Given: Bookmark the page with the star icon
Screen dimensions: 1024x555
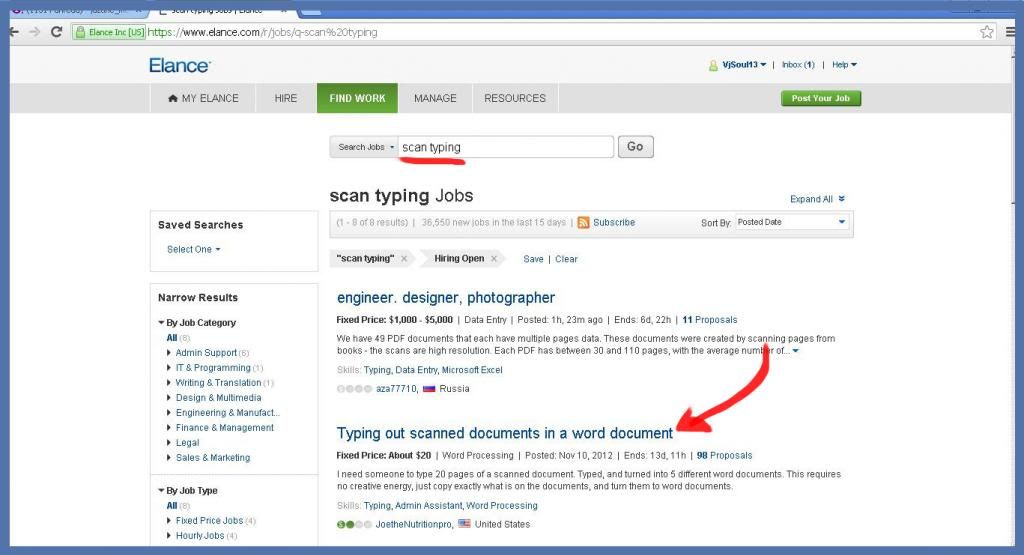Looking at the screenshot, I should (987, 32).
